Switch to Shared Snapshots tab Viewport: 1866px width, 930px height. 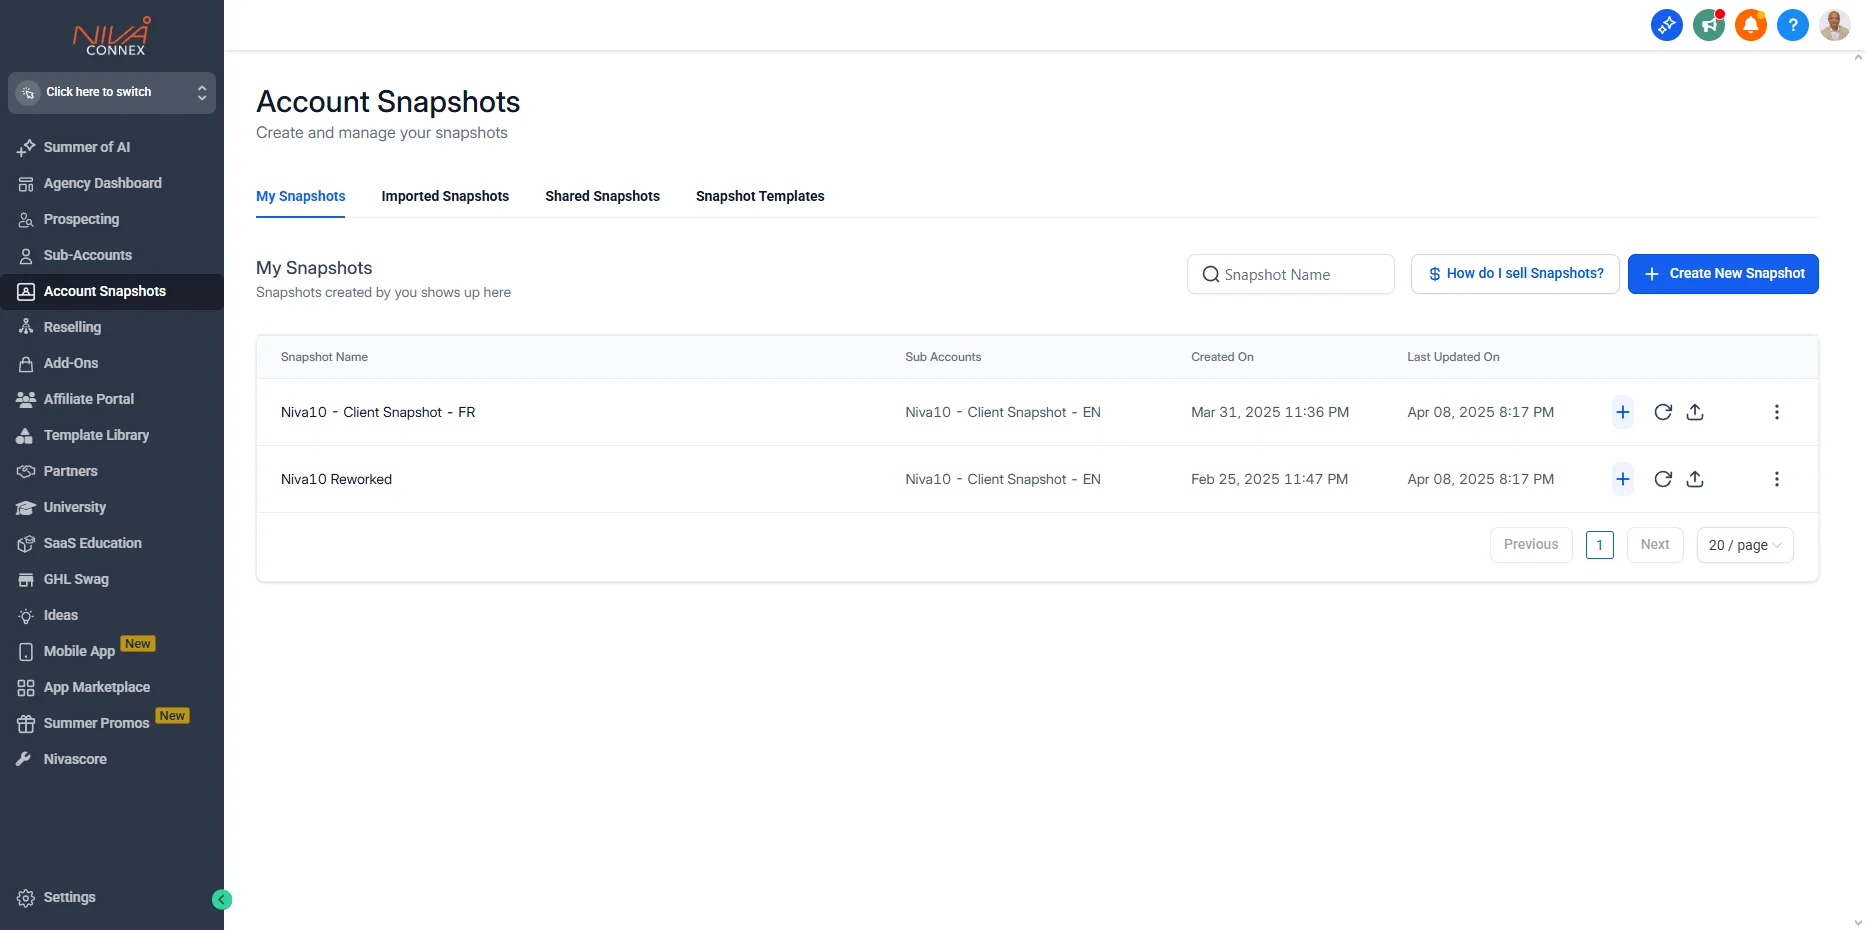tap(602, 196)
